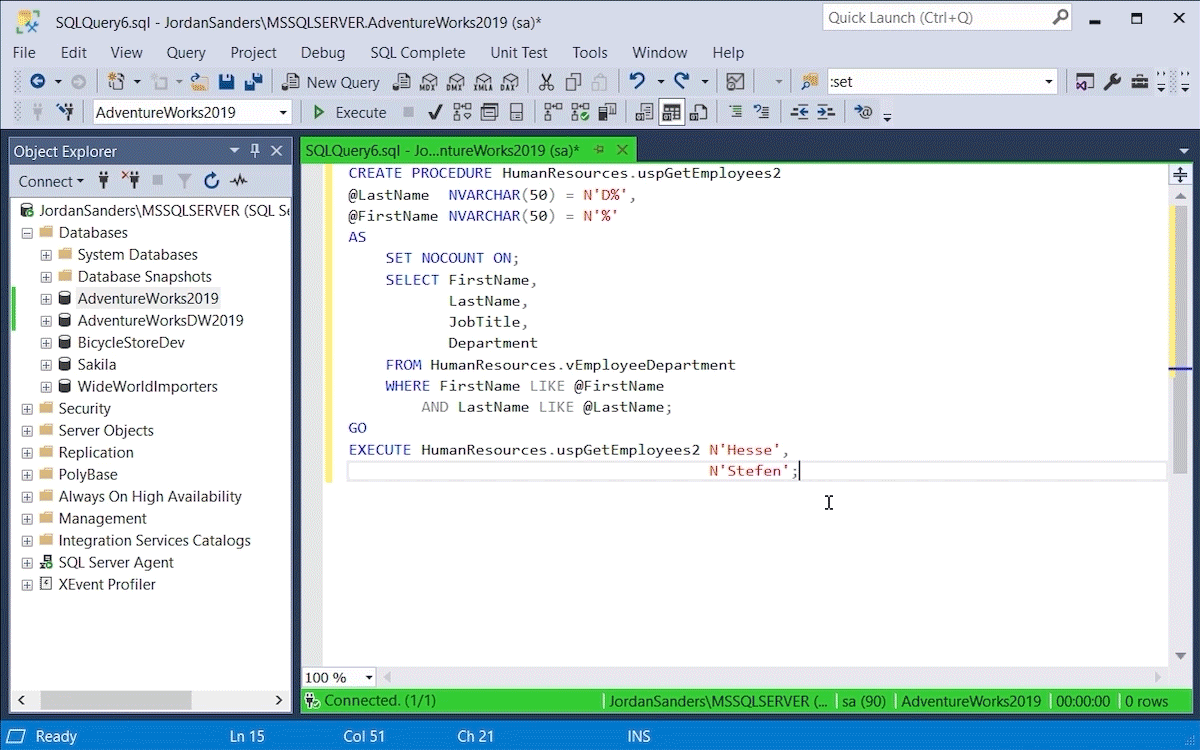
Task: Expand the AdventureWorksDW2019 database node
Action: coord(46,321)
